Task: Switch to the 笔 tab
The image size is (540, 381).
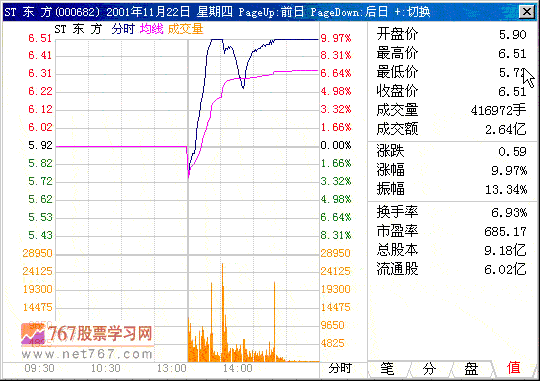Action: pos(388,369)
